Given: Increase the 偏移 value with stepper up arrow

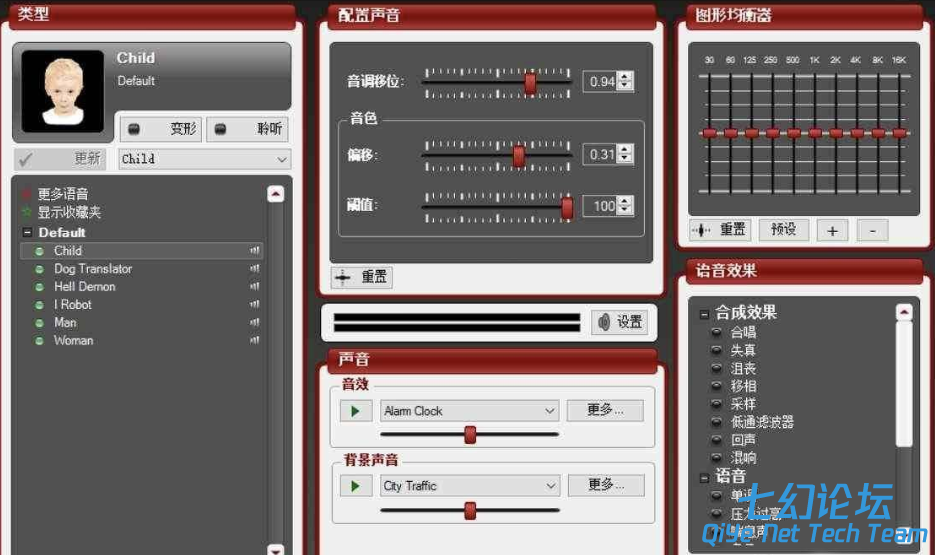Looking at the screenshot, I should pyautogui.click(x=625, y=150).
